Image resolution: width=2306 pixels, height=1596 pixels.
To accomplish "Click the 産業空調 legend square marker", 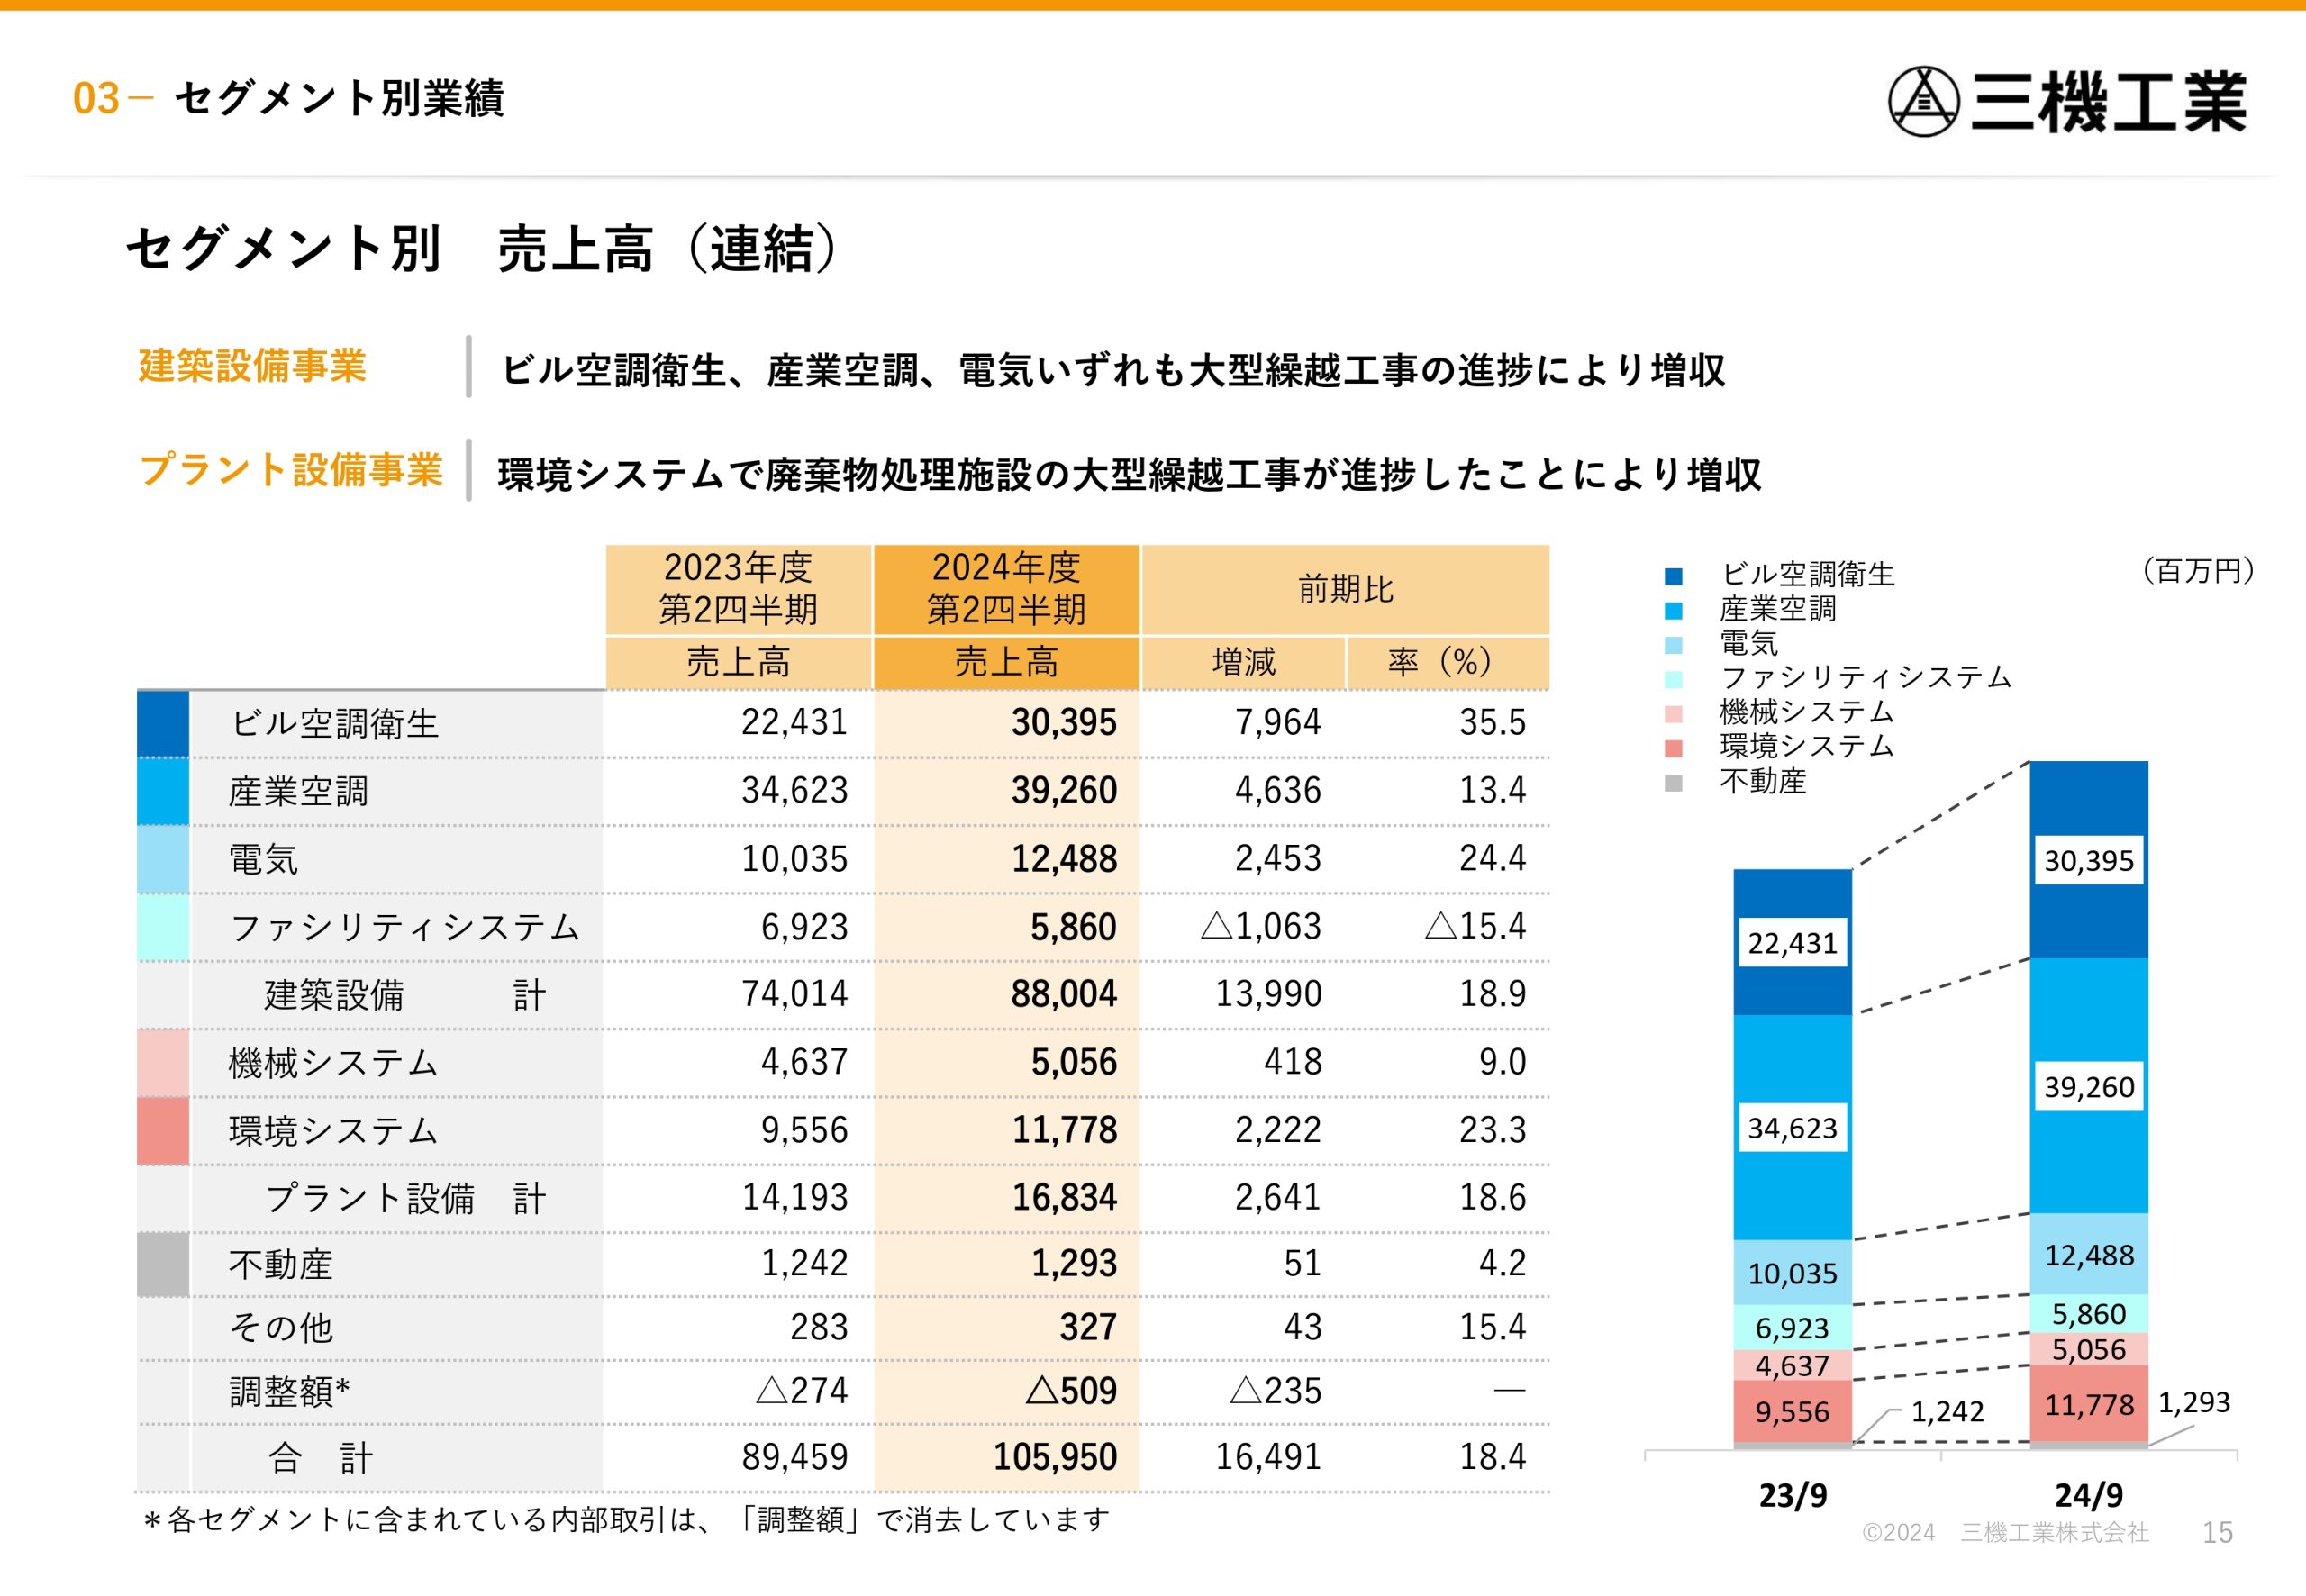I will (1673, 610).
